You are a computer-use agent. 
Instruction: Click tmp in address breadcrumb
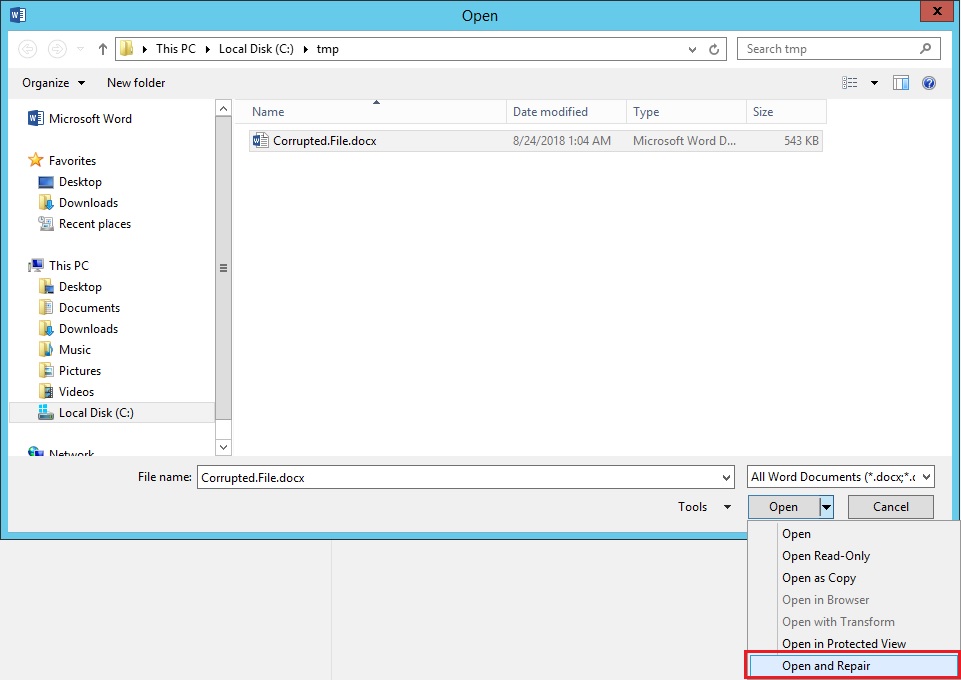327,49
